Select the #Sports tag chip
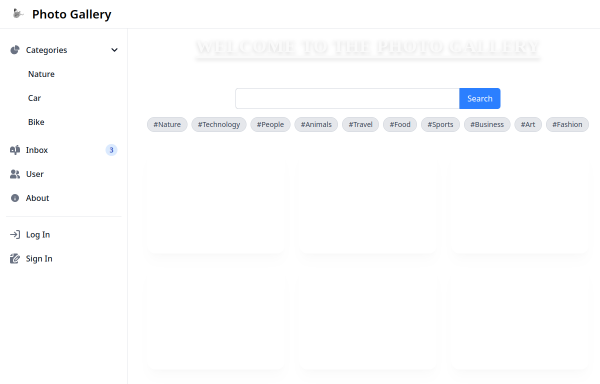600x384 pixels. tap(440, 124)
